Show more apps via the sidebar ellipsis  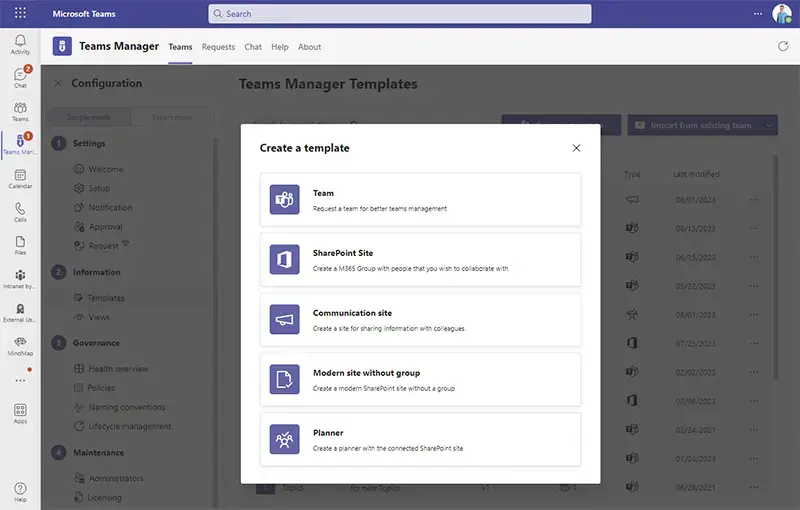pyautogui.click(x=20, y=380)
